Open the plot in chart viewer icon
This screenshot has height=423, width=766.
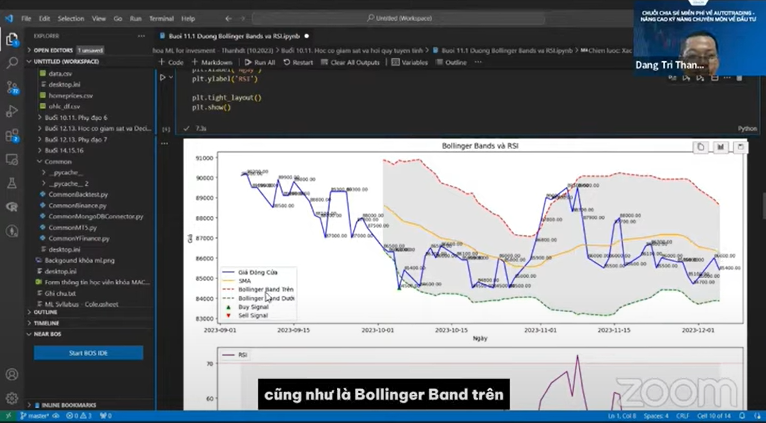[x=721, y=147]
